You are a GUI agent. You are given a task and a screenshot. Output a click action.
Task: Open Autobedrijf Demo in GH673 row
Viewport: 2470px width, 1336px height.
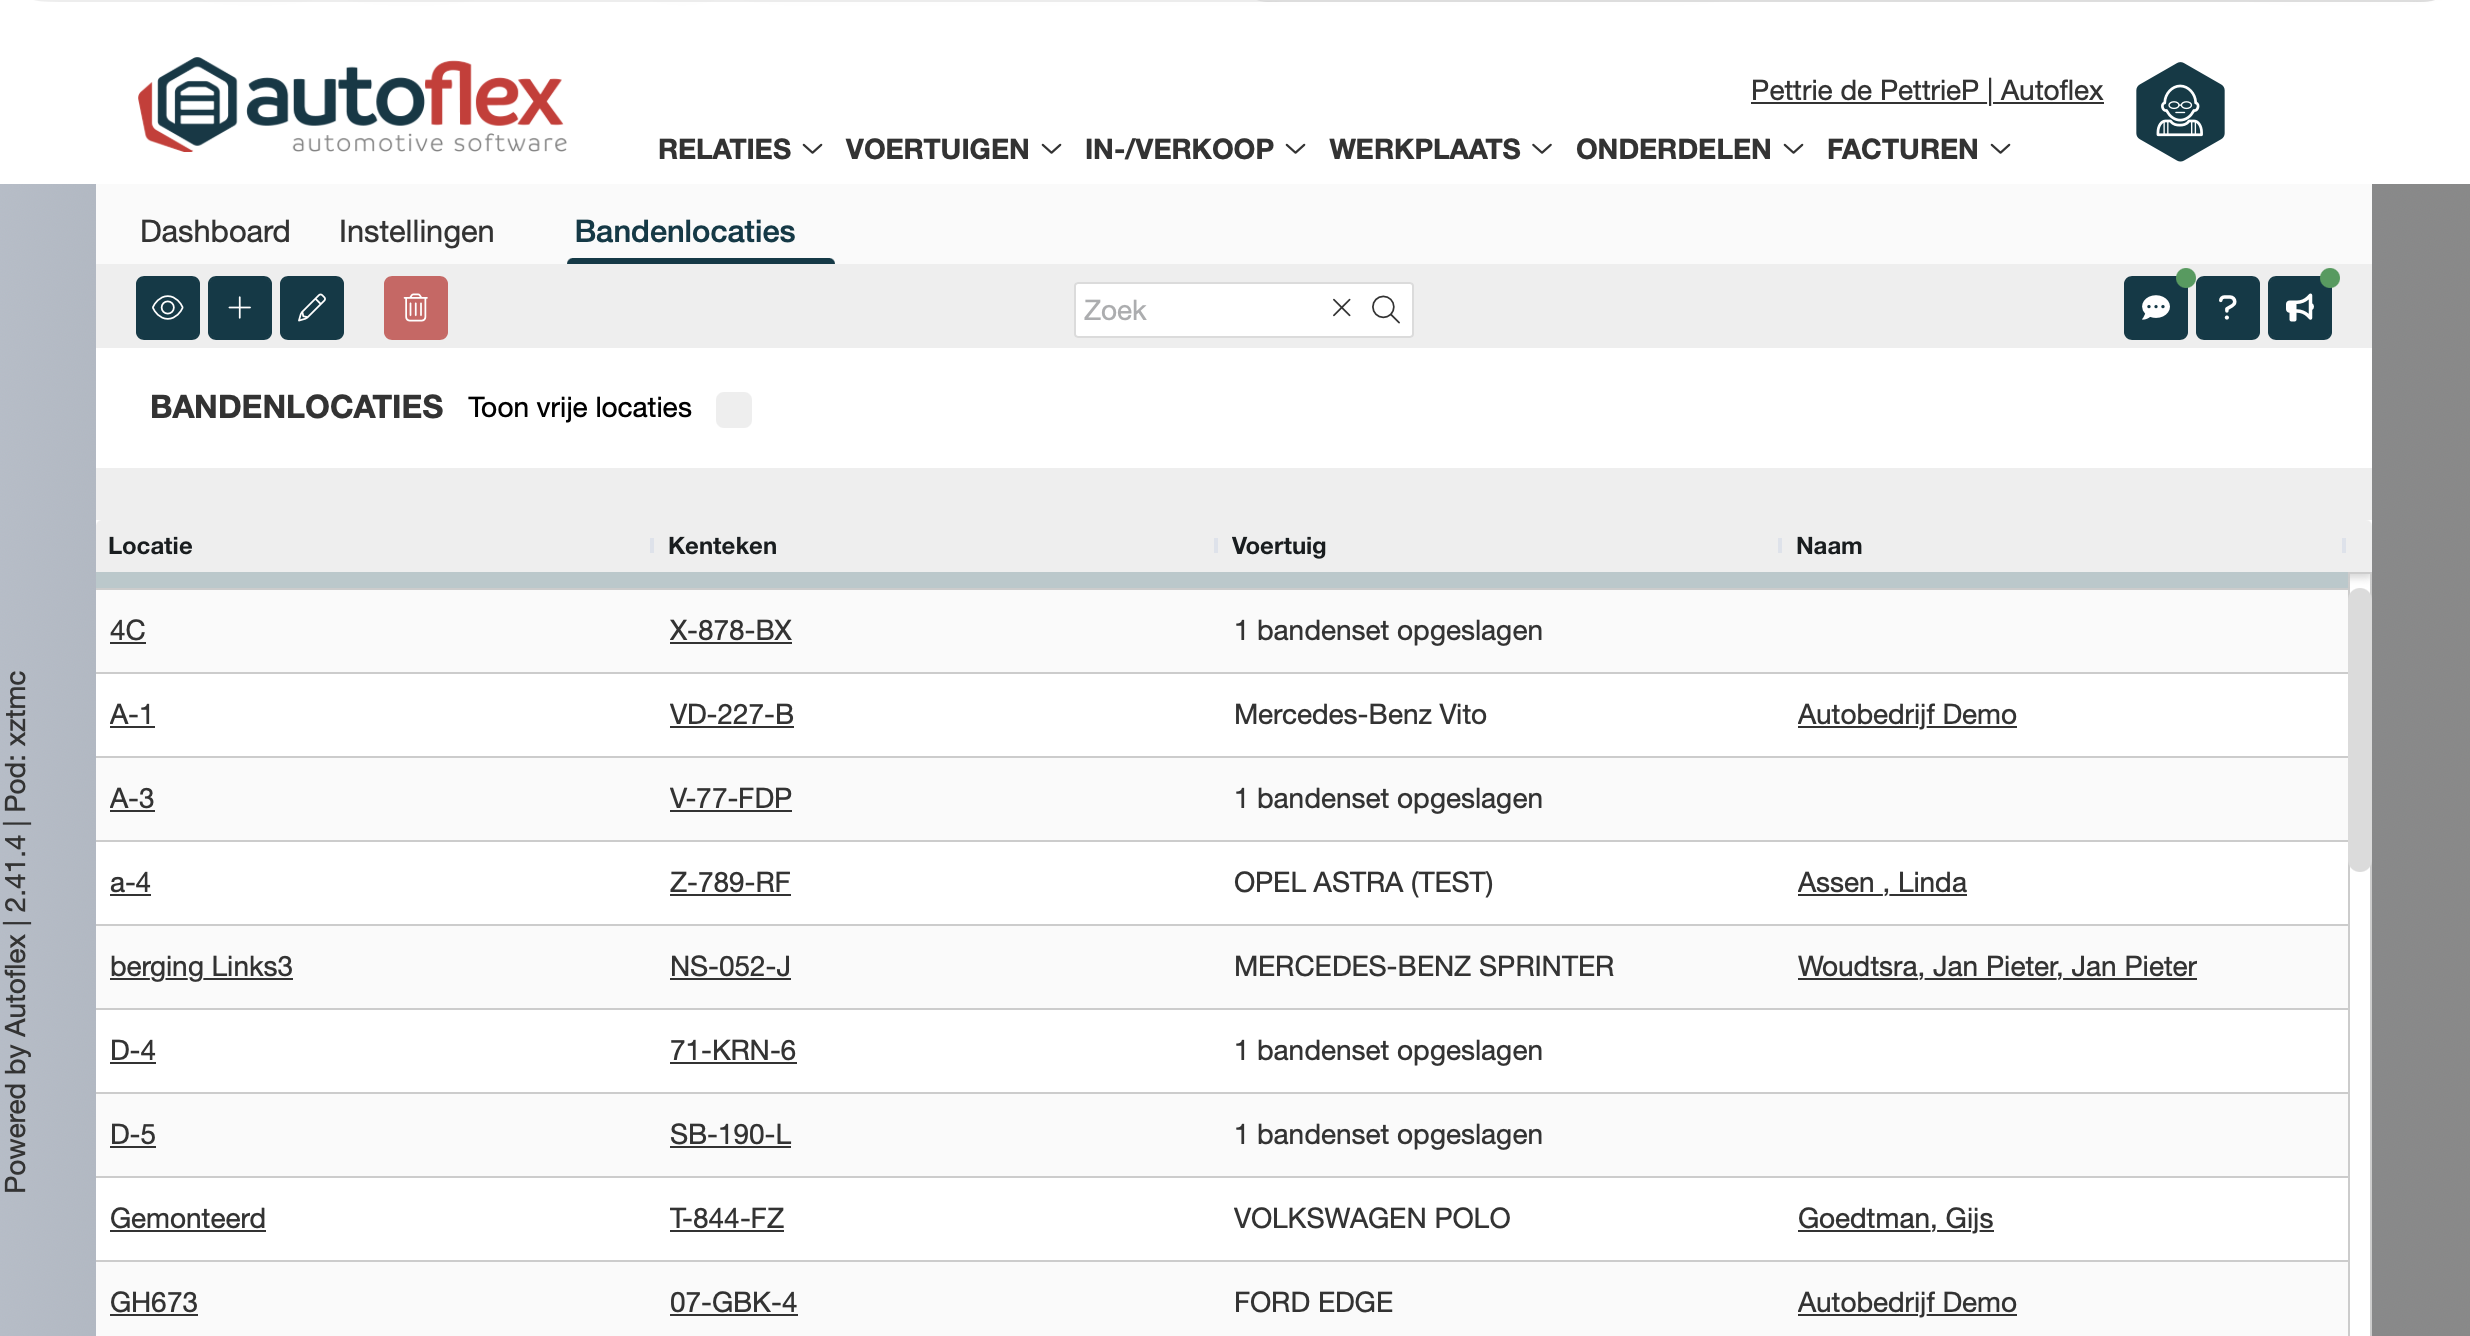pos(1906,1302)
